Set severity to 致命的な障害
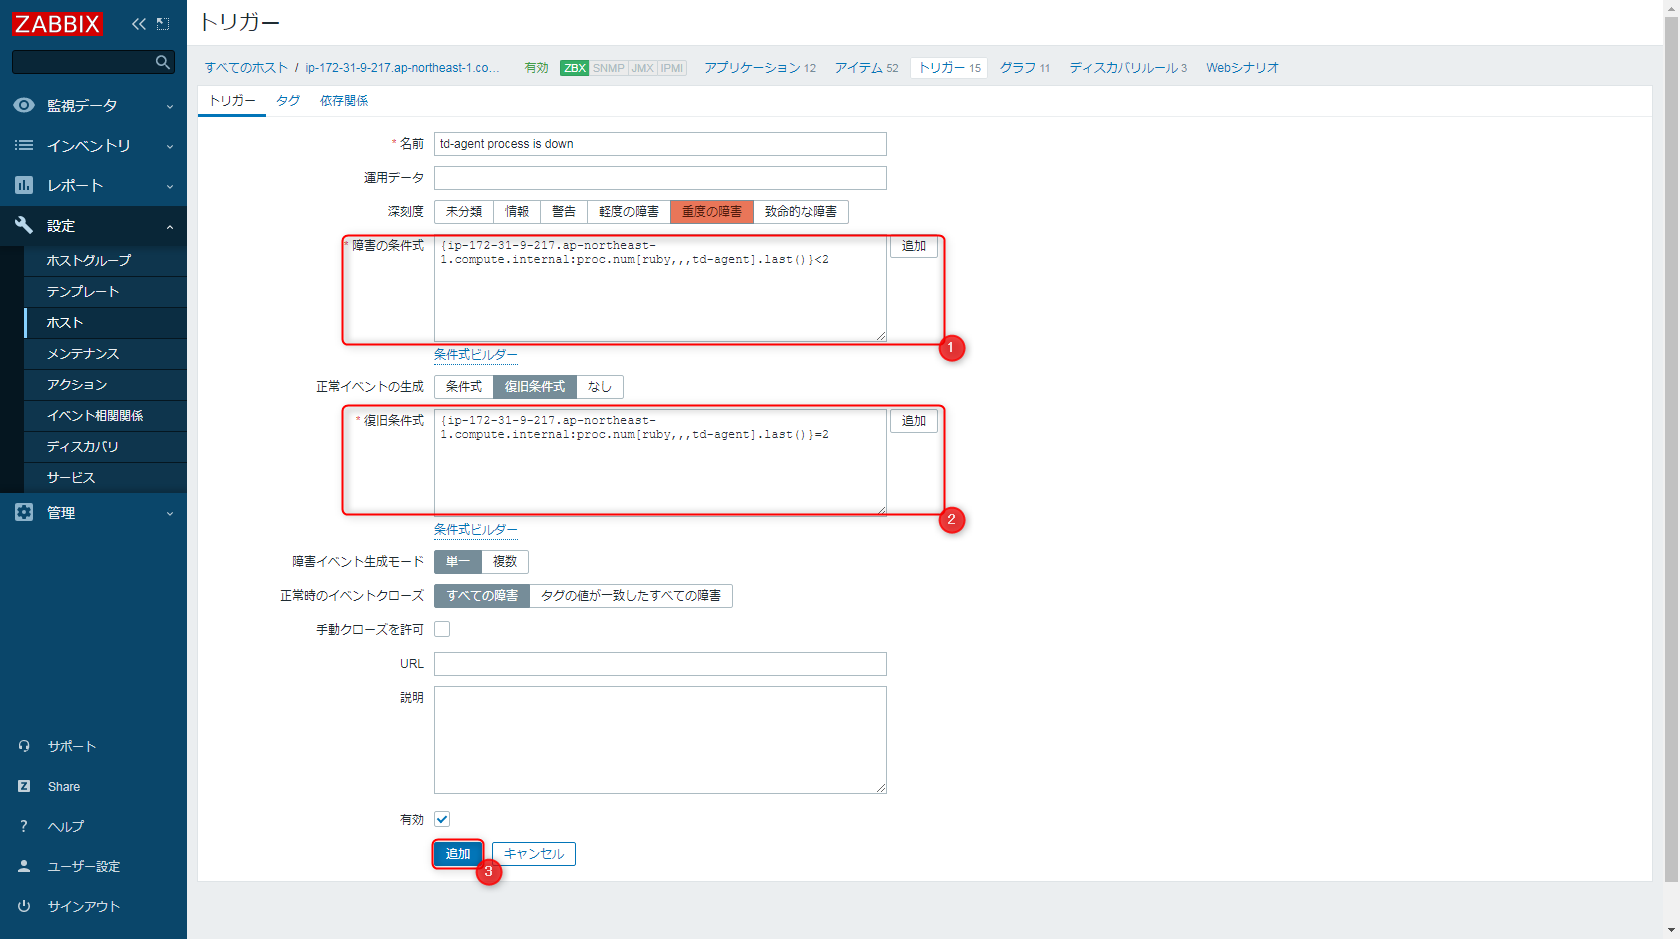Image resolution: width=1680 pixels, height=939 pixels. [801, 212]
